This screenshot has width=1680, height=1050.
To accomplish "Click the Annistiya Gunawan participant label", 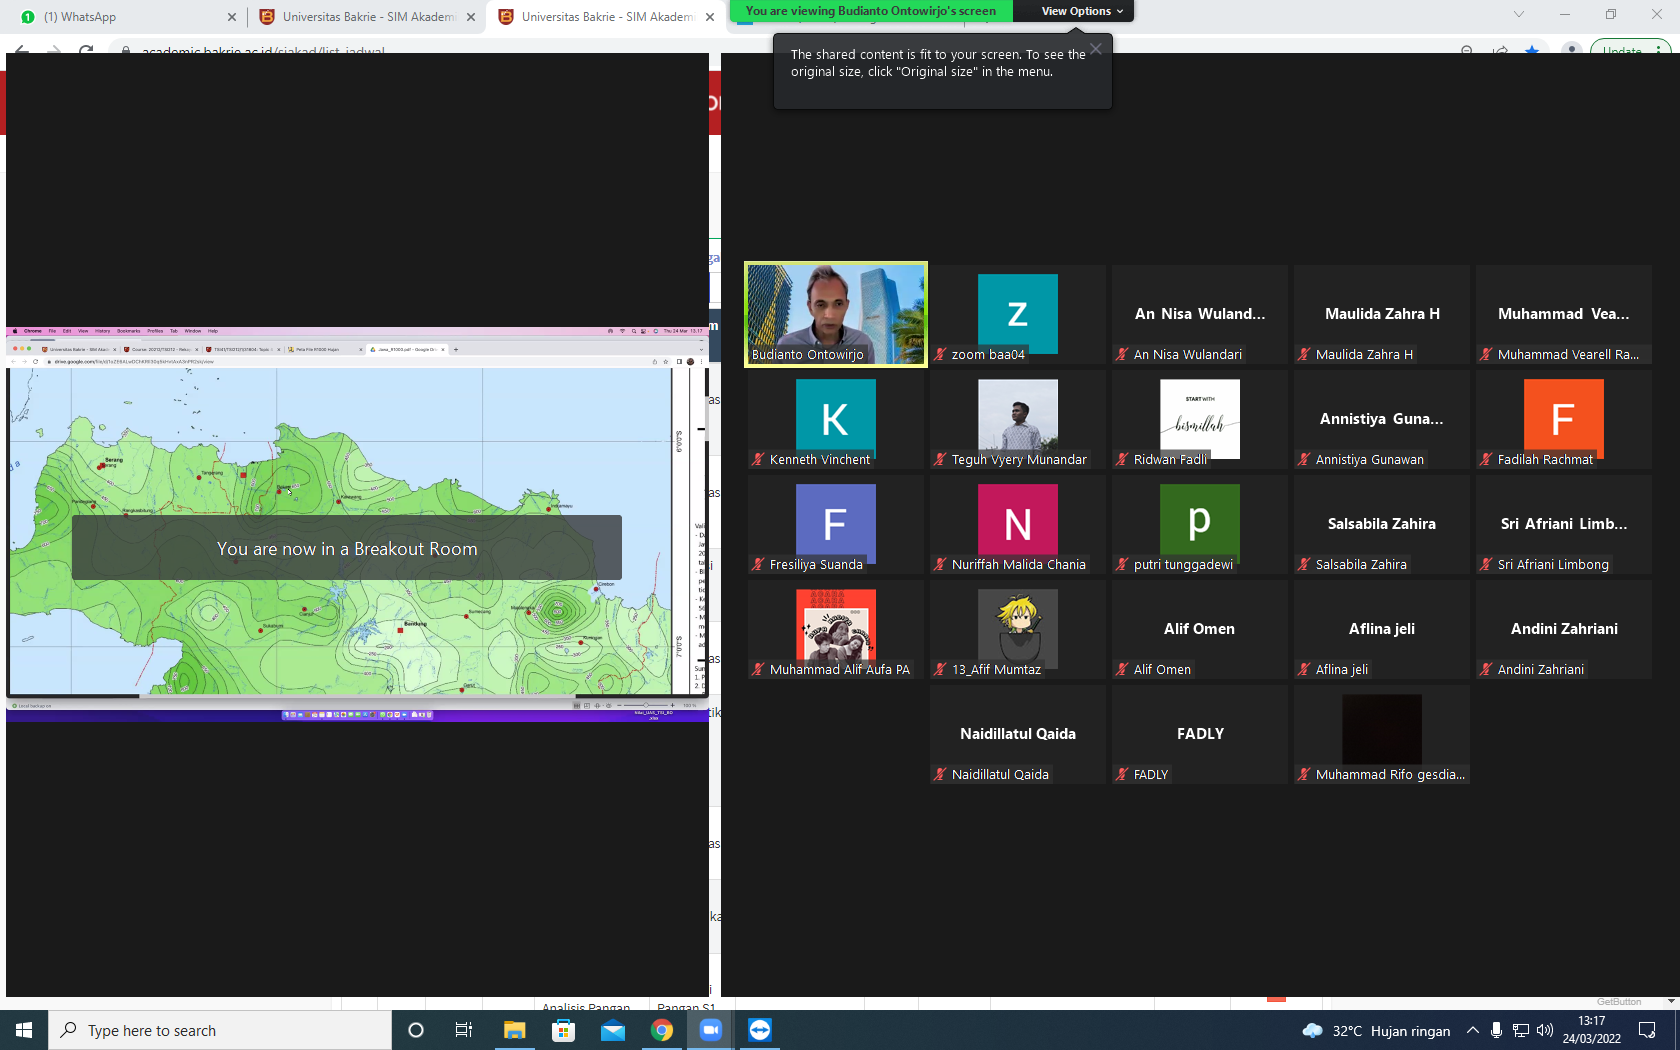I will 1370,459.
